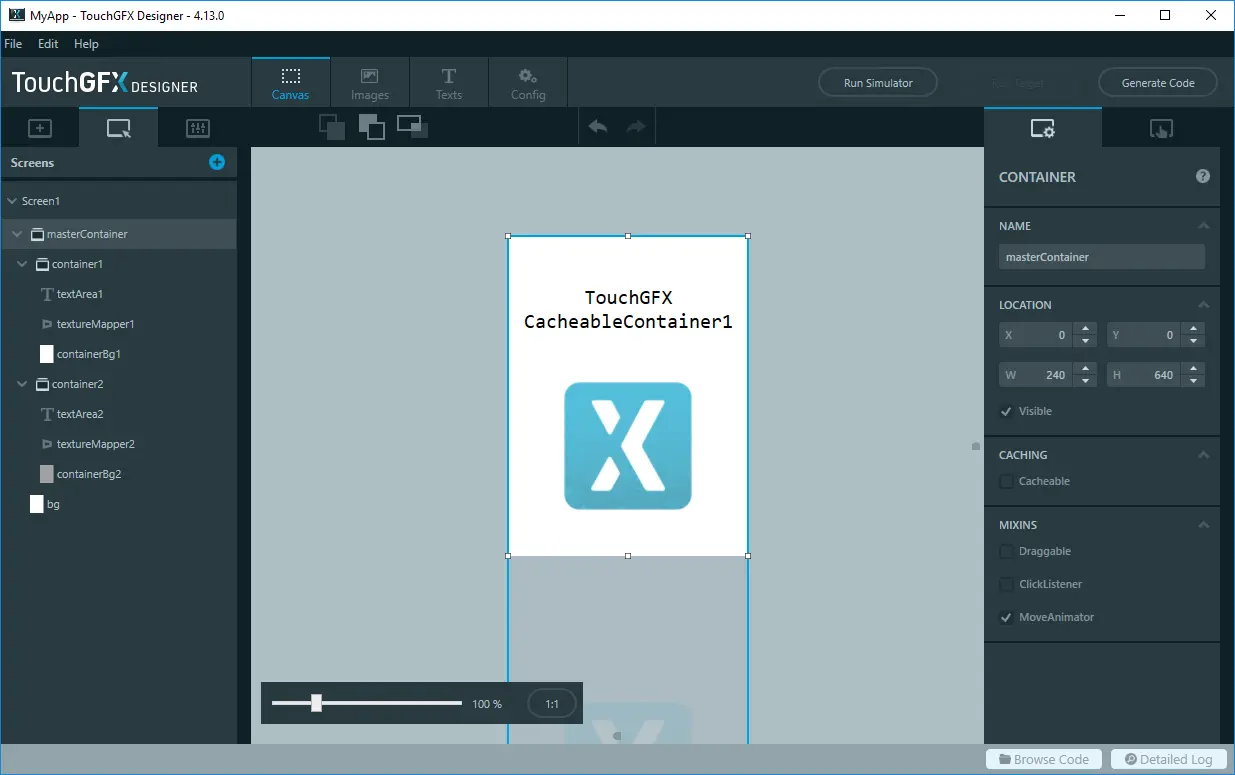Collapse the NAME section

point(1204,226)
